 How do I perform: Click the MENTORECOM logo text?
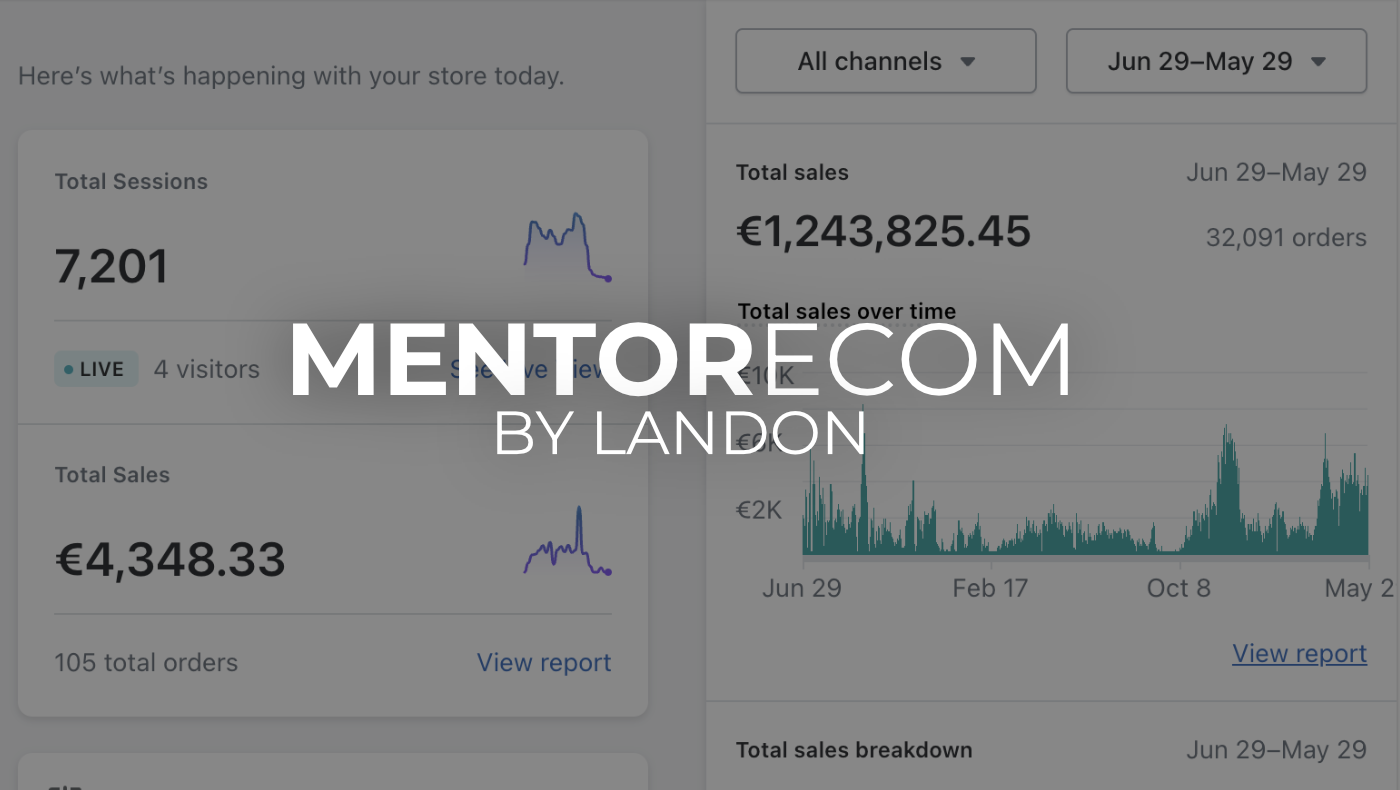tap(680, 362)
